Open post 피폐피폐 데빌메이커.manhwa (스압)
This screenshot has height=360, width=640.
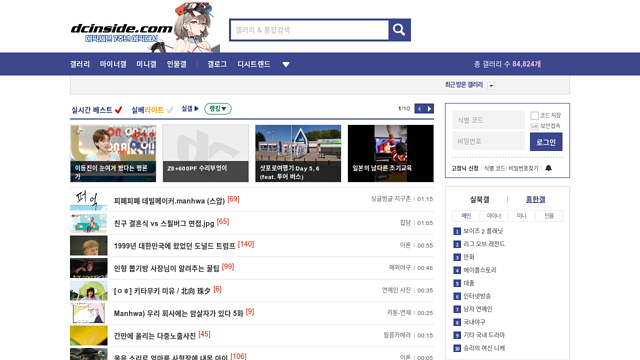coord(169,200)
